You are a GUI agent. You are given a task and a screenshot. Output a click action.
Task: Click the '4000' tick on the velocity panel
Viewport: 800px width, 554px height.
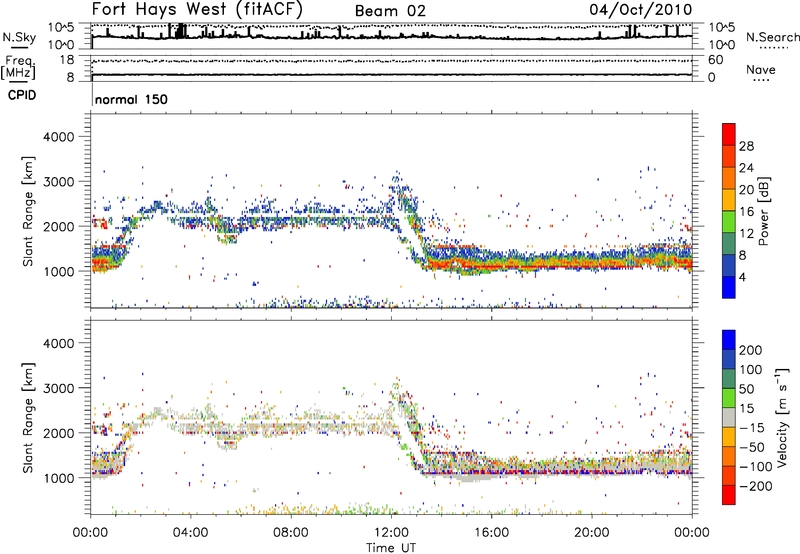coord(58,343)
